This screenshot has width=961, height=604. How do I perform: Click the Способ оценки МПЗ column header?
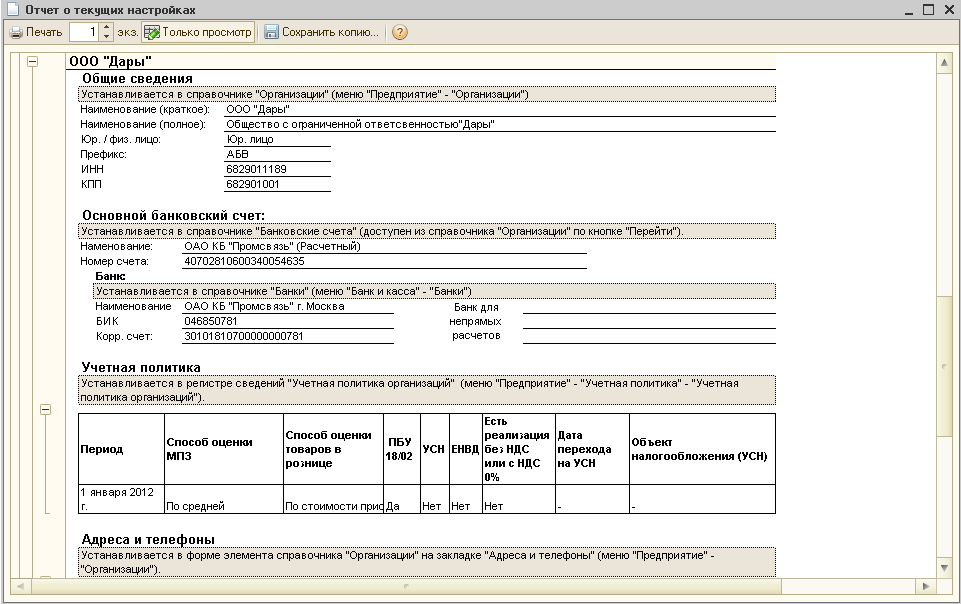pyautogui.click(x=224, y=449)
